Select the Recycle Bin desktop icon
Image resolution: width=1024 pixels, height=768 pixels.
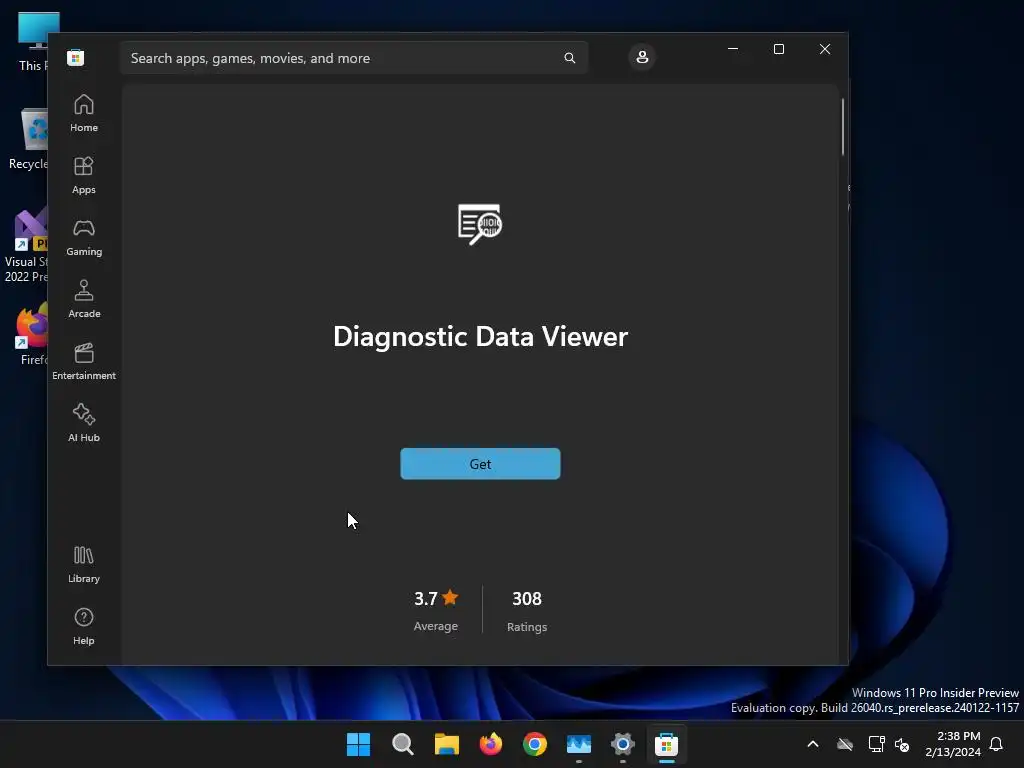(x=28, y=140)
